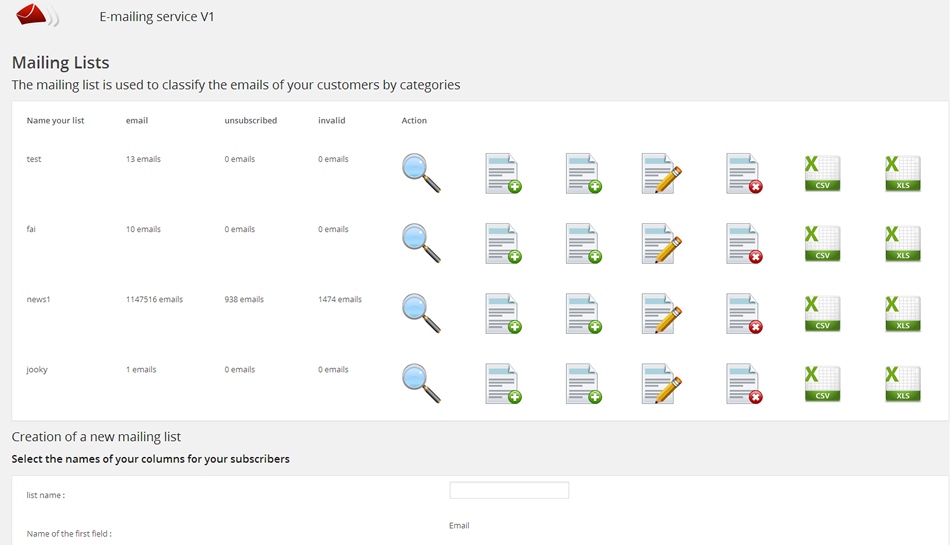This screenshot has width=950, height=545.
Task: Delete the jooky mailing list
Action: pos(744,384)
